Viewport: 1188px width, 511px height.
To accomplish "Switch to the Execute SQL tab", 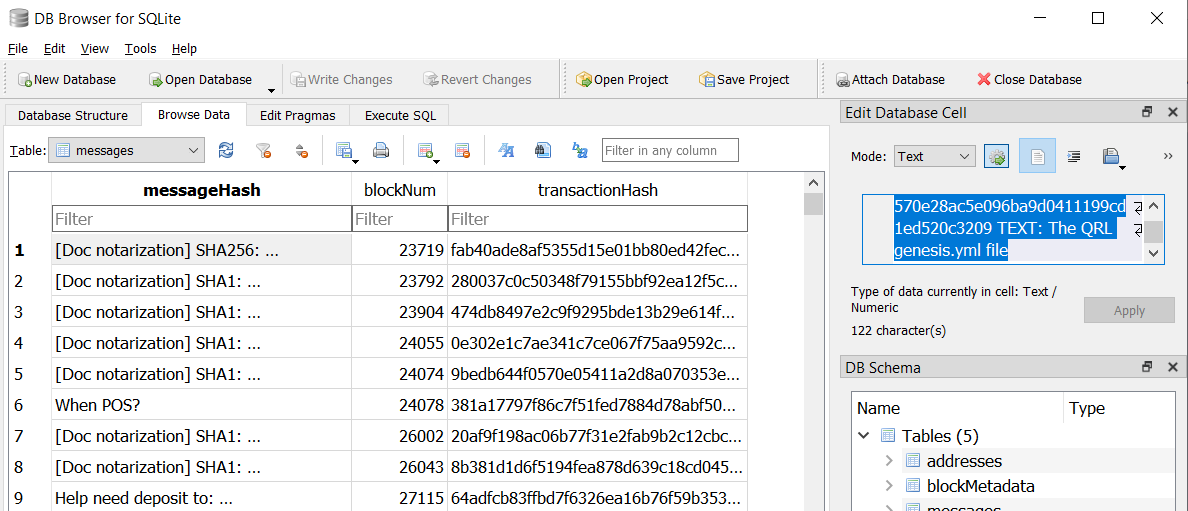I will pyautogui.click(x=399, y=115).
